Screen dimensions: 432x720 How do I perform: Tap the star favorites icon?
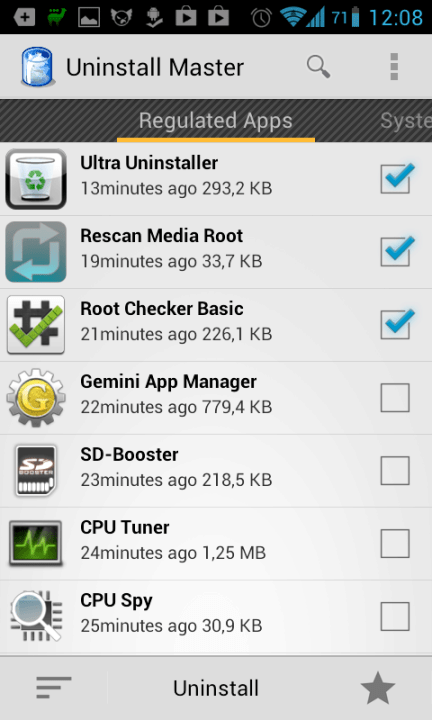click(x=378, y=688)
